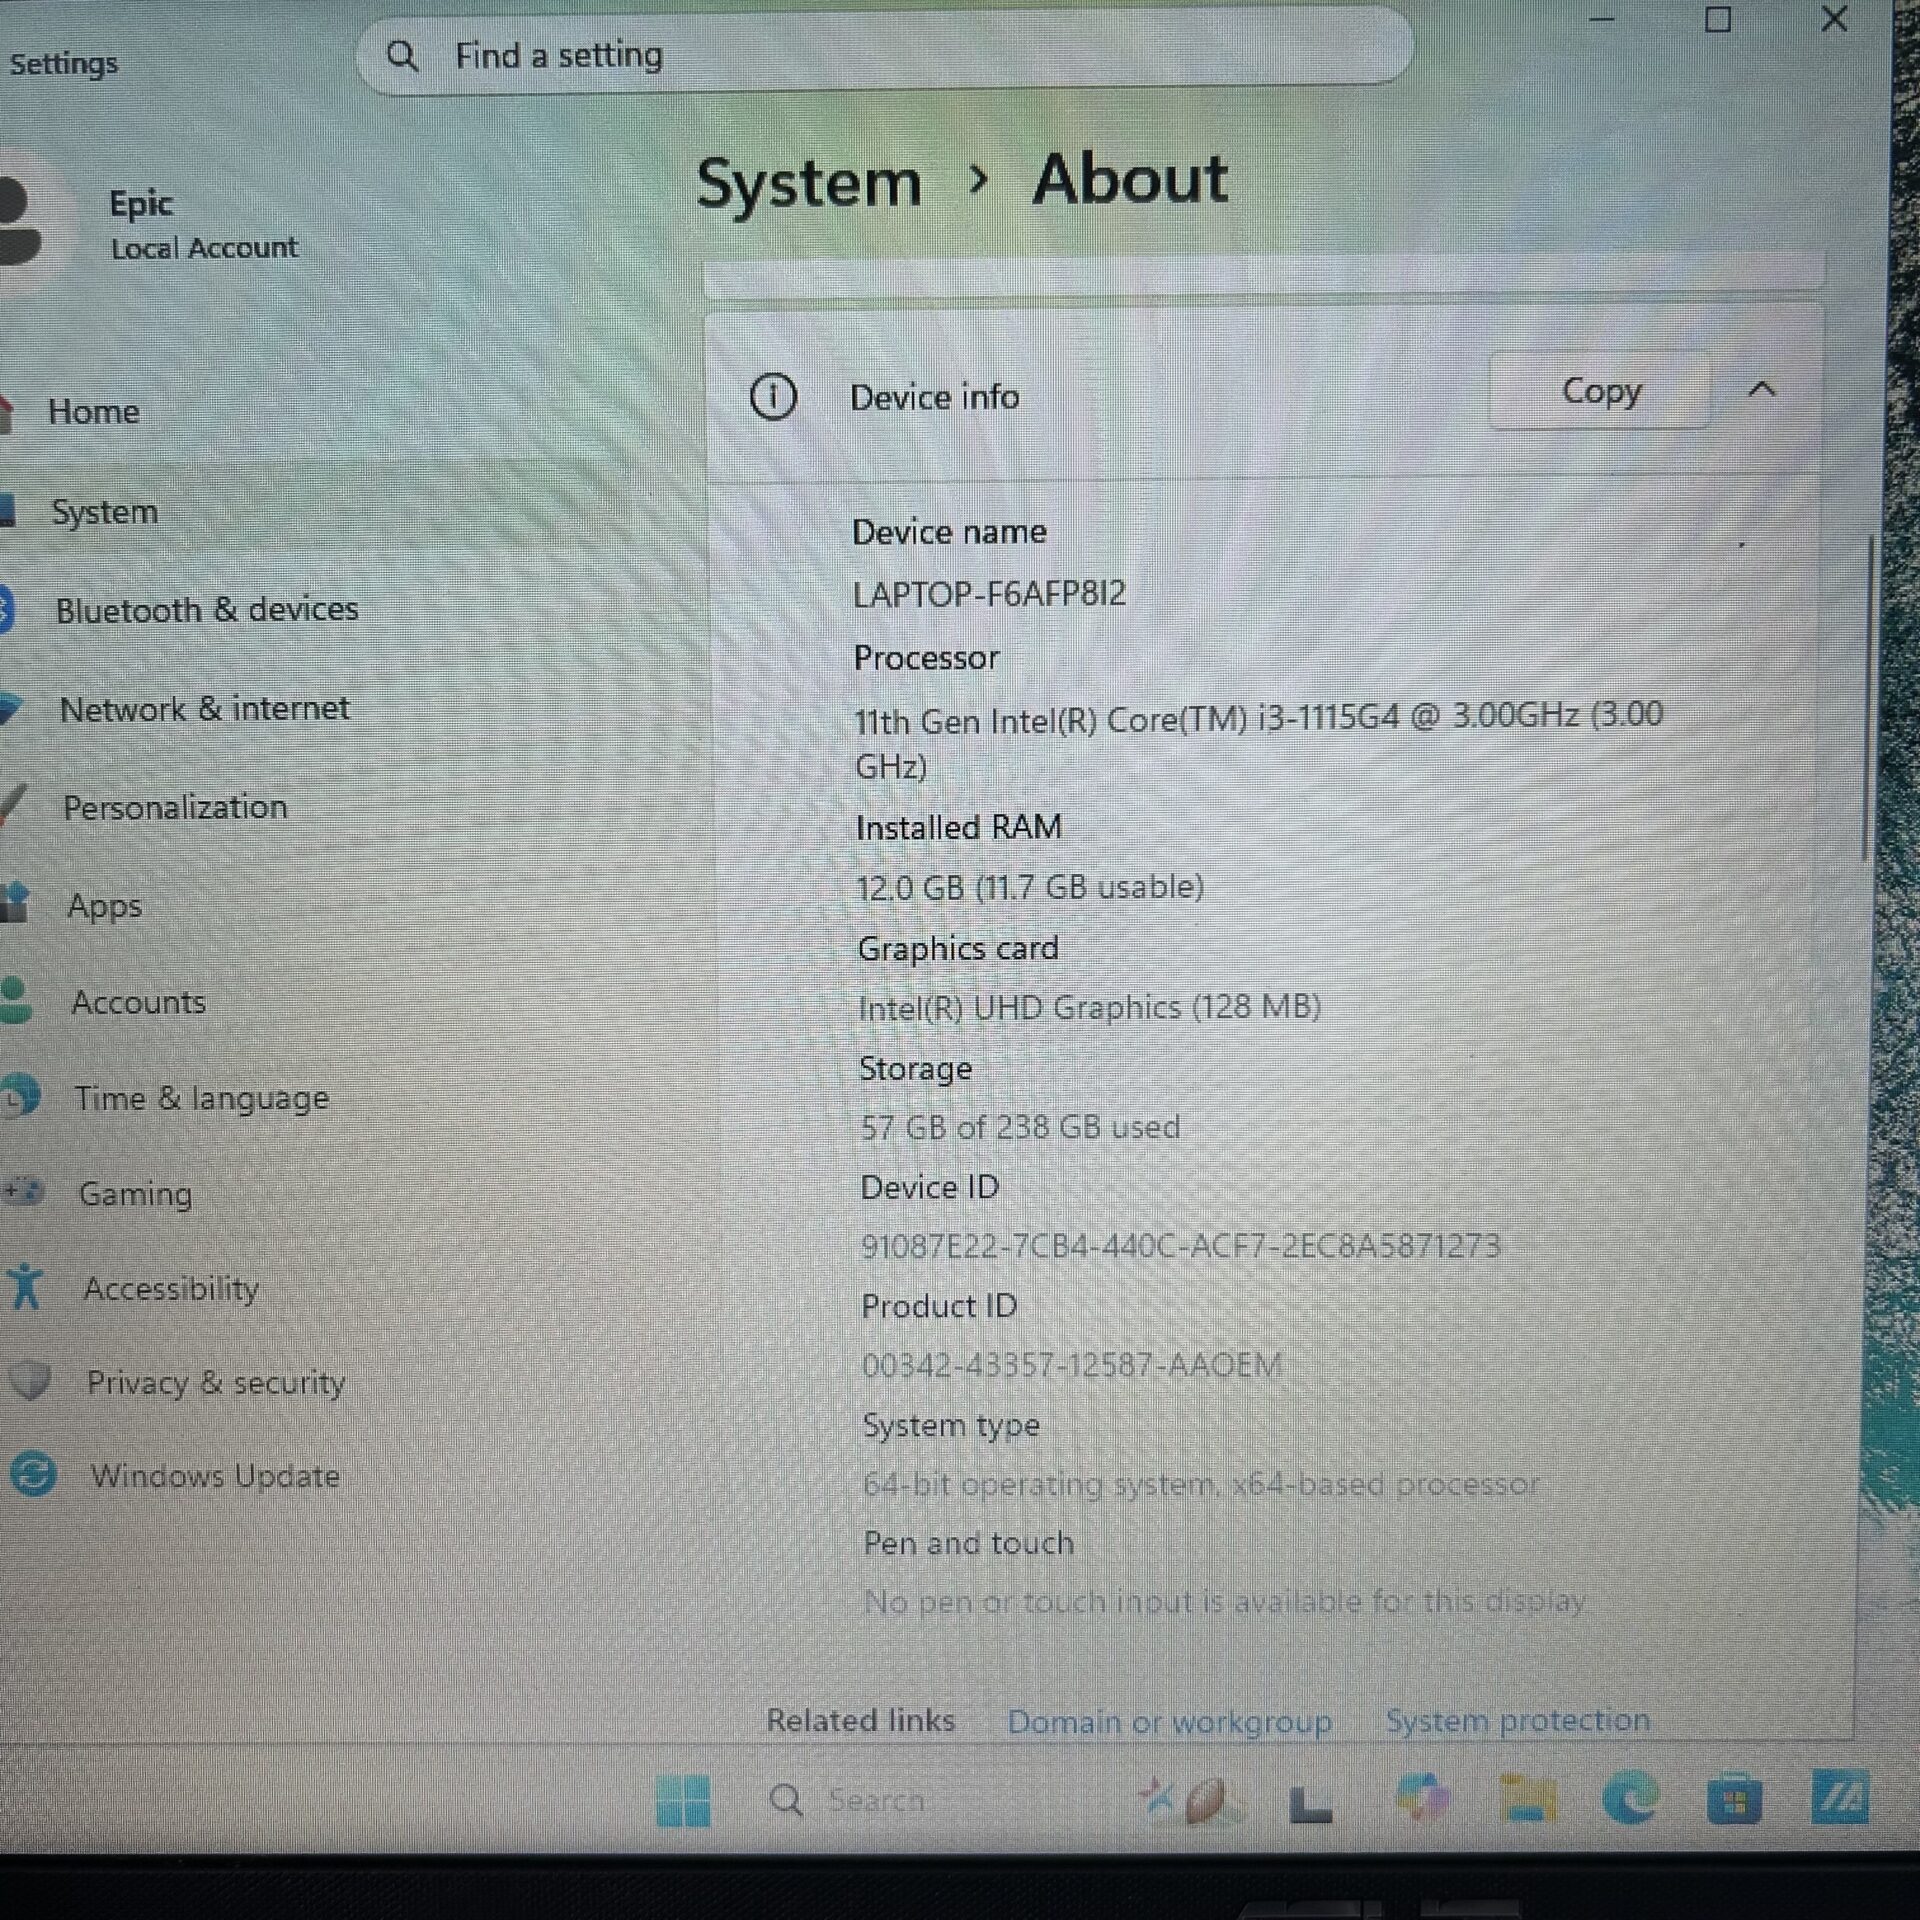Open the Apps settings page
Screen dimensions: 1920x1920
(x=104, y=905)
